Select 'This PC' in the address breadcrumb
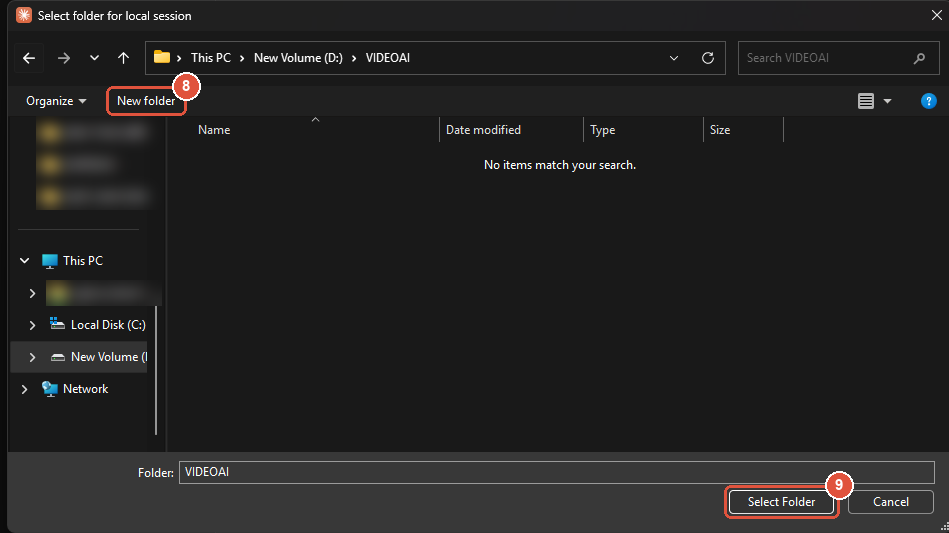The height and width of the screenshot is (533, 949). click(211, 58)
